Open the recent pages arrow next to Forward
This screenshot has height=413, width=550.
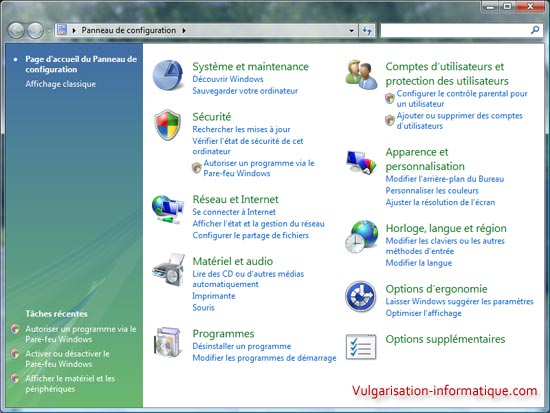point(48,31)
